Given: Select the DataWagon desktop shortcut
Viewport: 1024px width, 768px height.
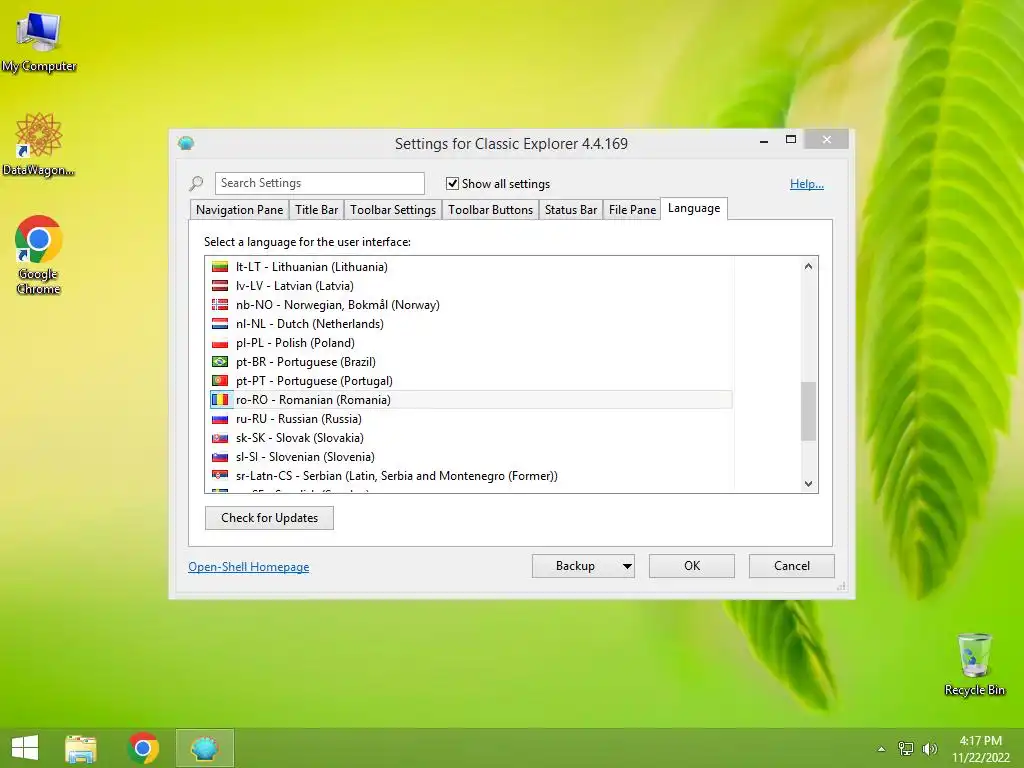Looking at the screenshot, I should point(39,144).
